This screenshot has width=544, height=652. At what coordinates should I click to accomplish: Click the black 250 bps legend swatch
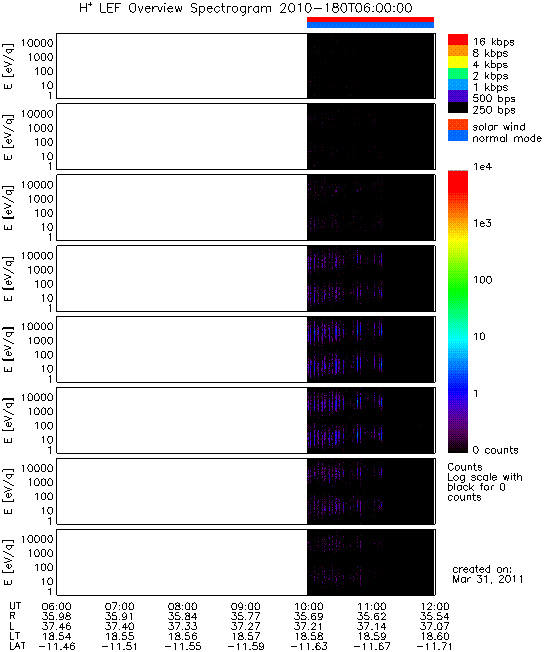click(x=458, y=107)
